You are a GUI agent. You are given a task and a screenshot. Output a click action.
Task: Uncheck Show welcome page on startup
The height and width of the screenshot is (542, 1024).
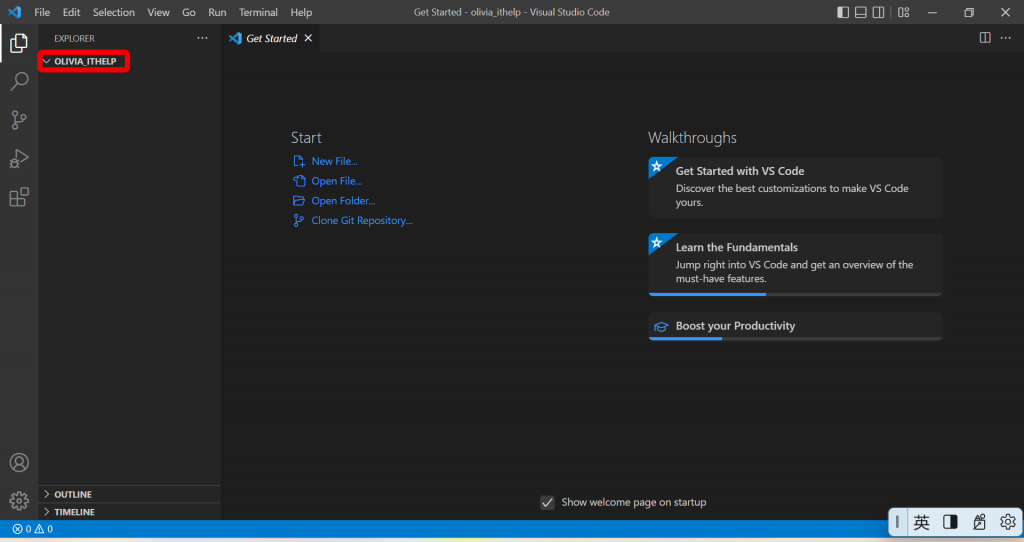coord(547,502)
